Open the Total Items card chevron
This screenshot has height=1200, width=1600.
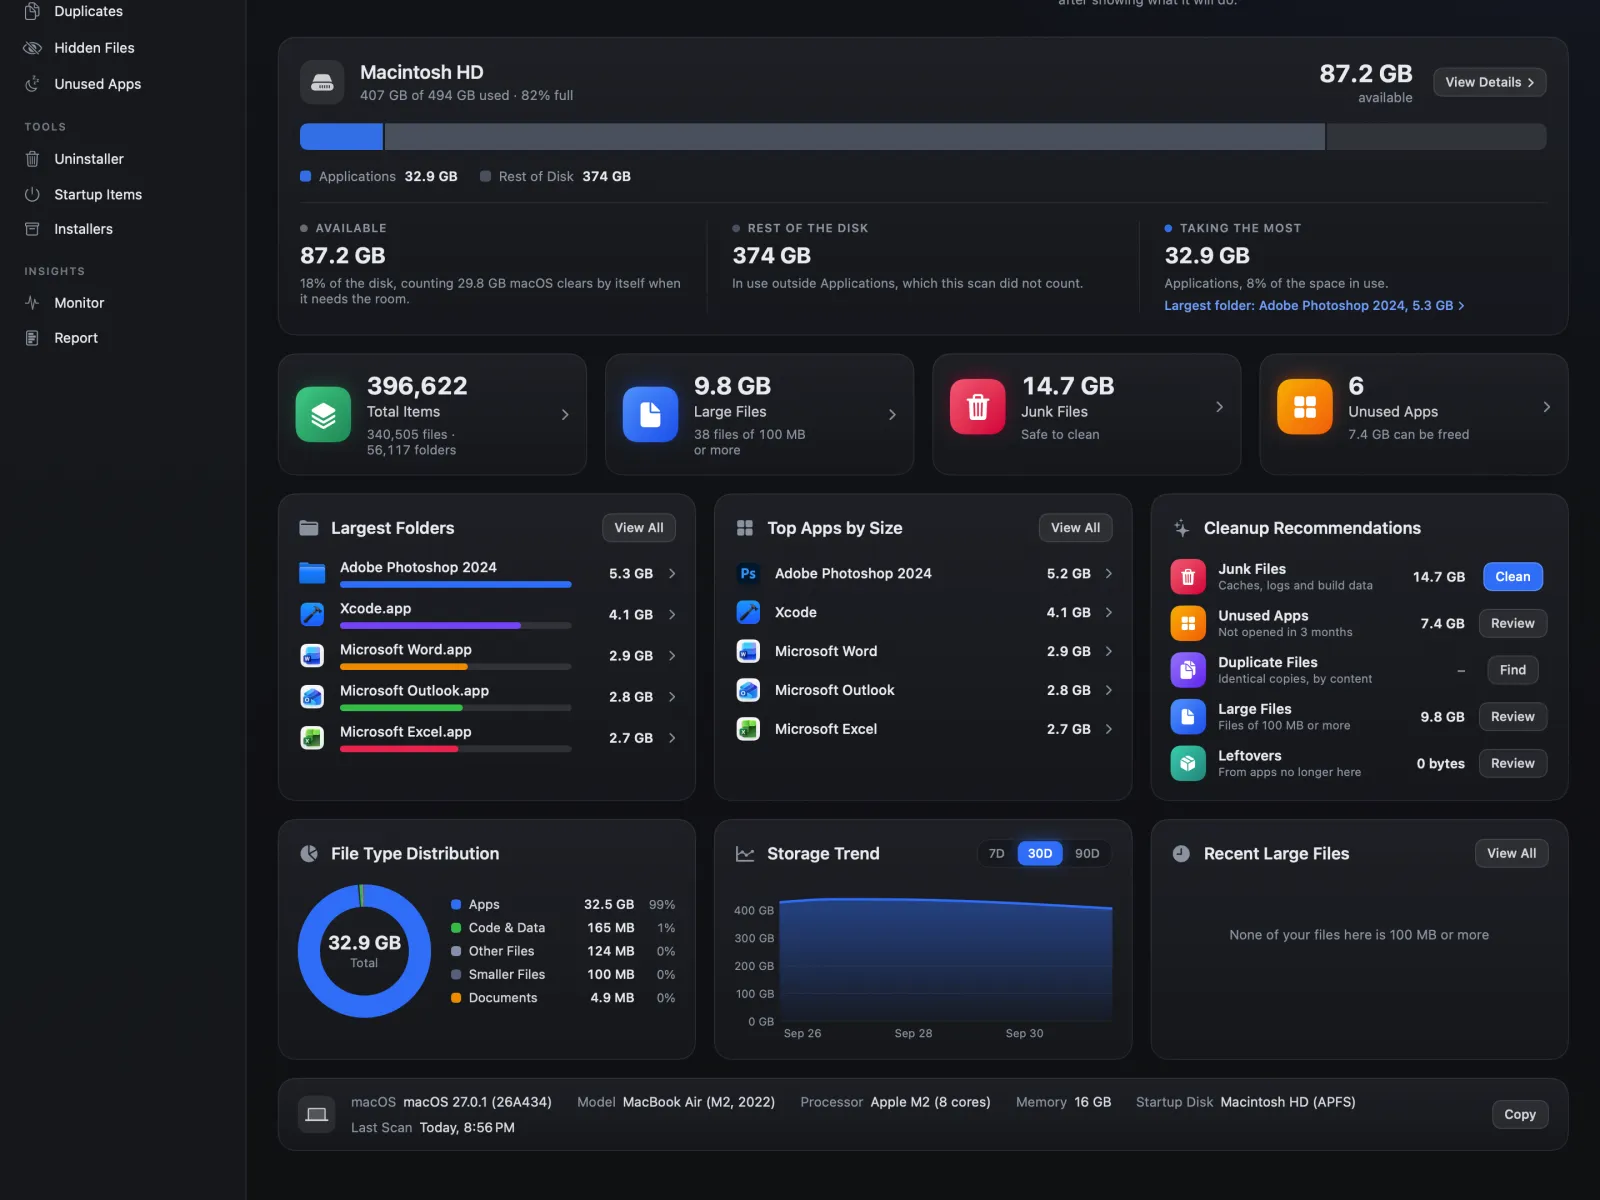(565, 414)
